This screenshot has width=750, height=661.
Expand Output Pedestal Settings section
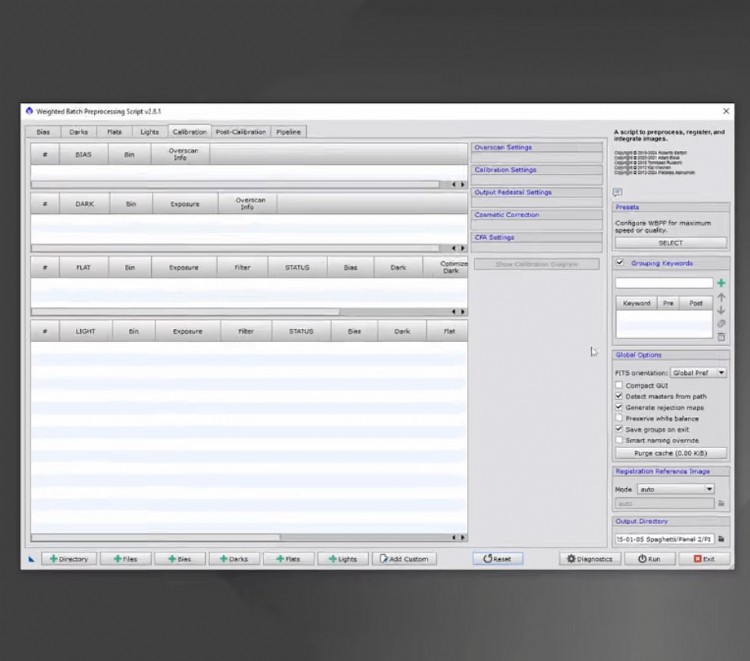point(536,192)
